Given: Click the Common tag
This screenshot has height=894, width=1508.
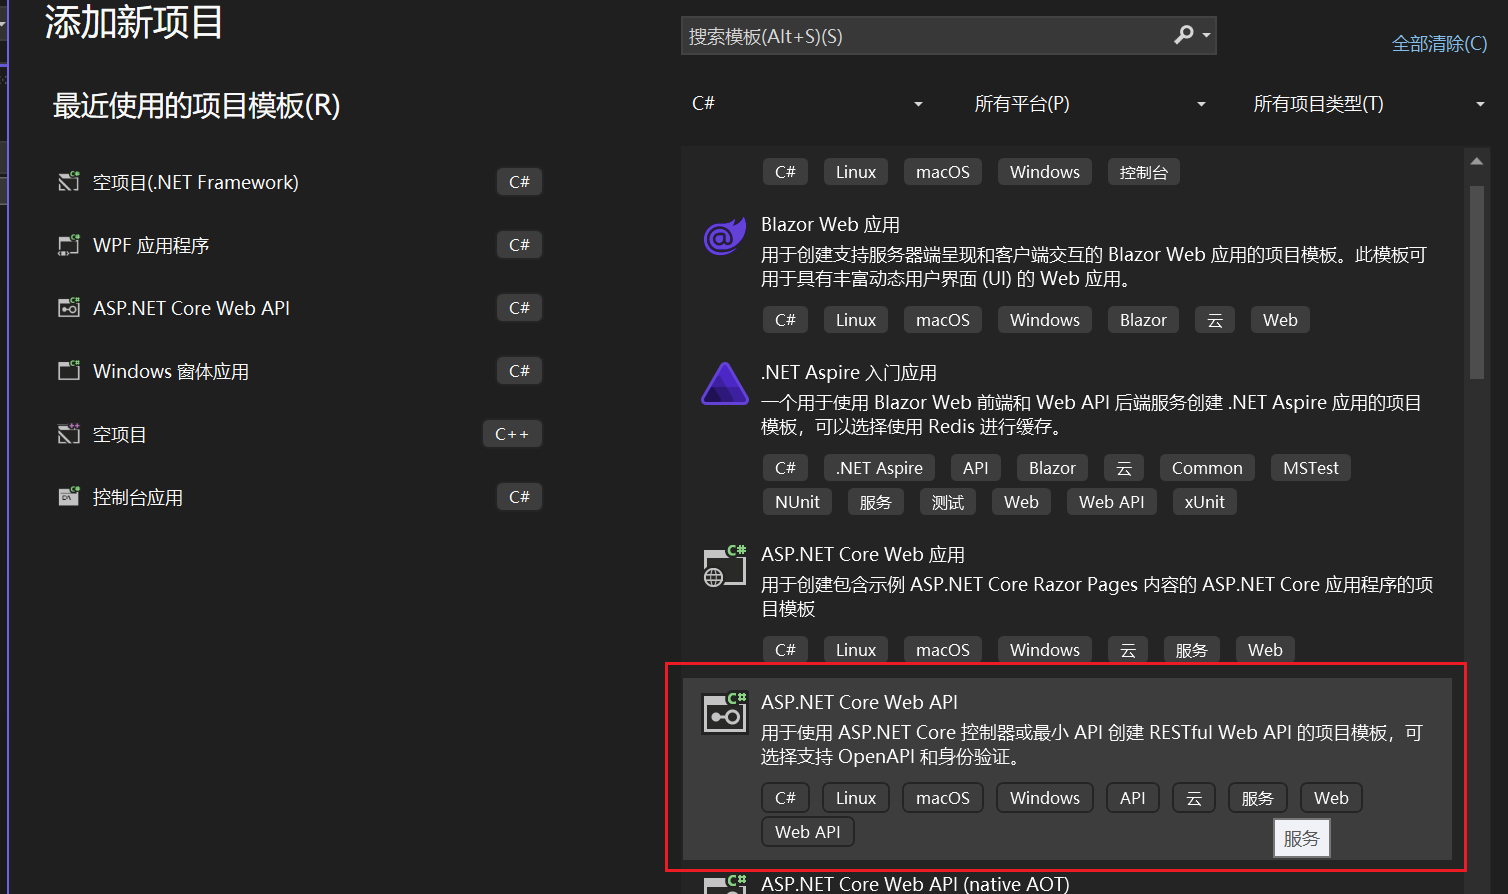Looking at the screenshot, I should coord(1207,468).
